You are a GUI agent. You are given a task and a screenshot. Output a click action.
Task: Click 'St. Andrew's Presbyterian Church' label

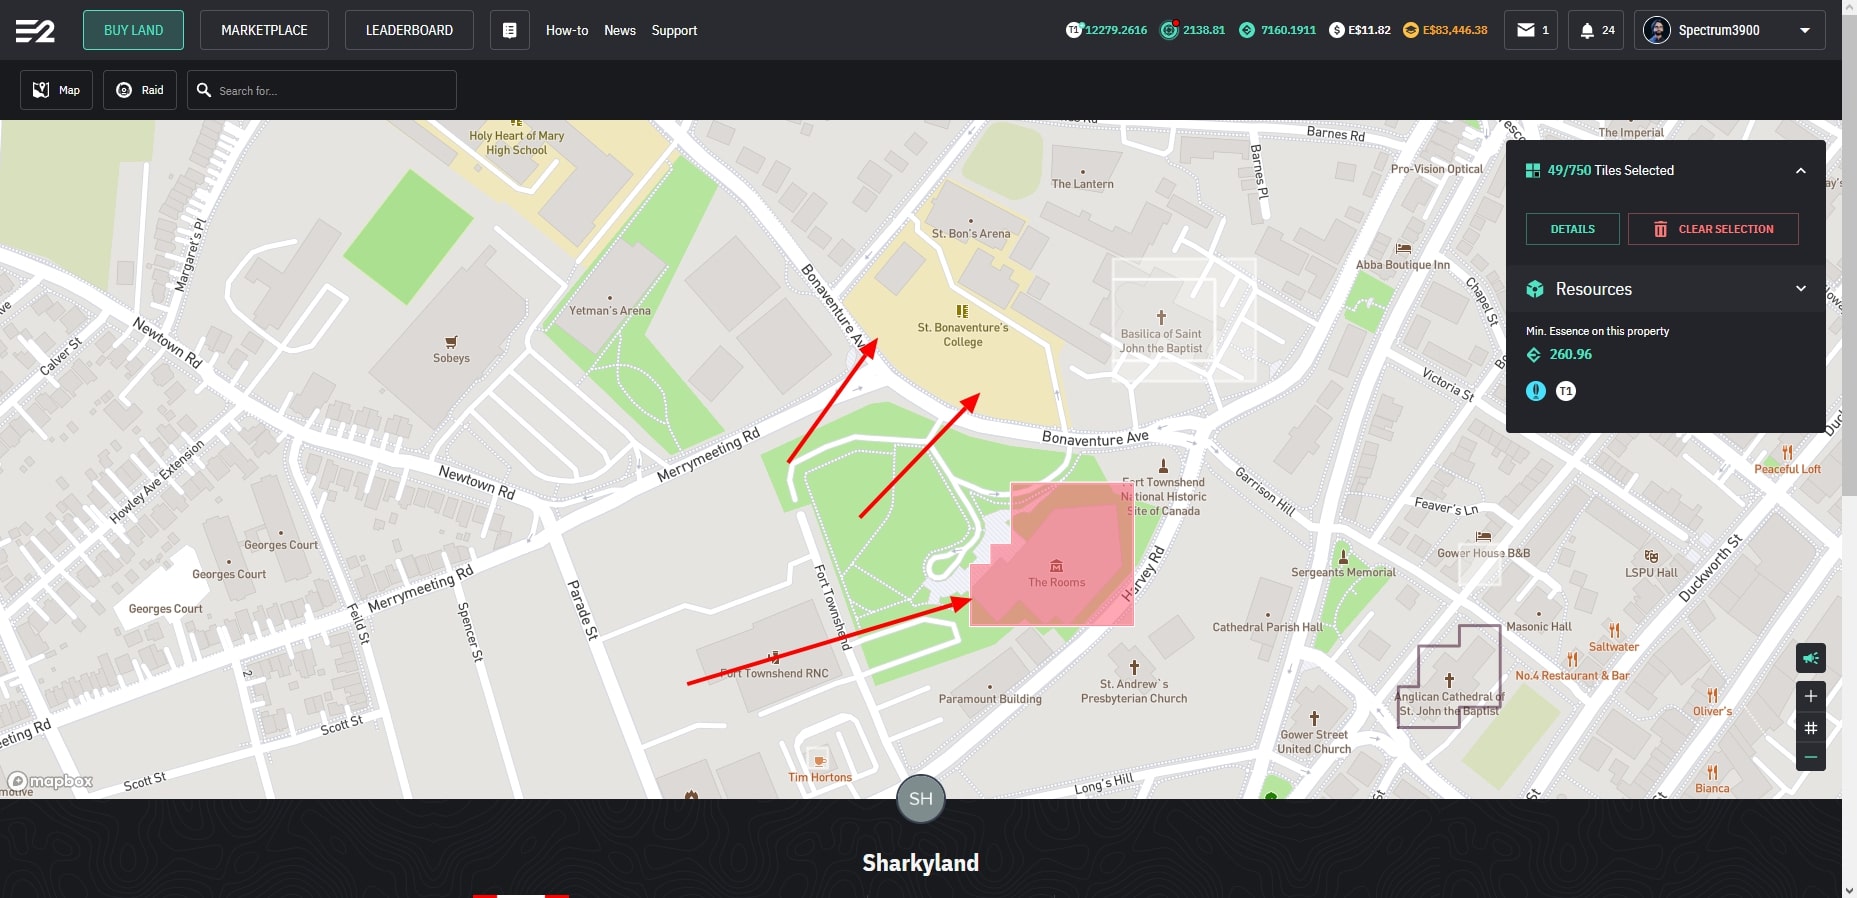1134,691
